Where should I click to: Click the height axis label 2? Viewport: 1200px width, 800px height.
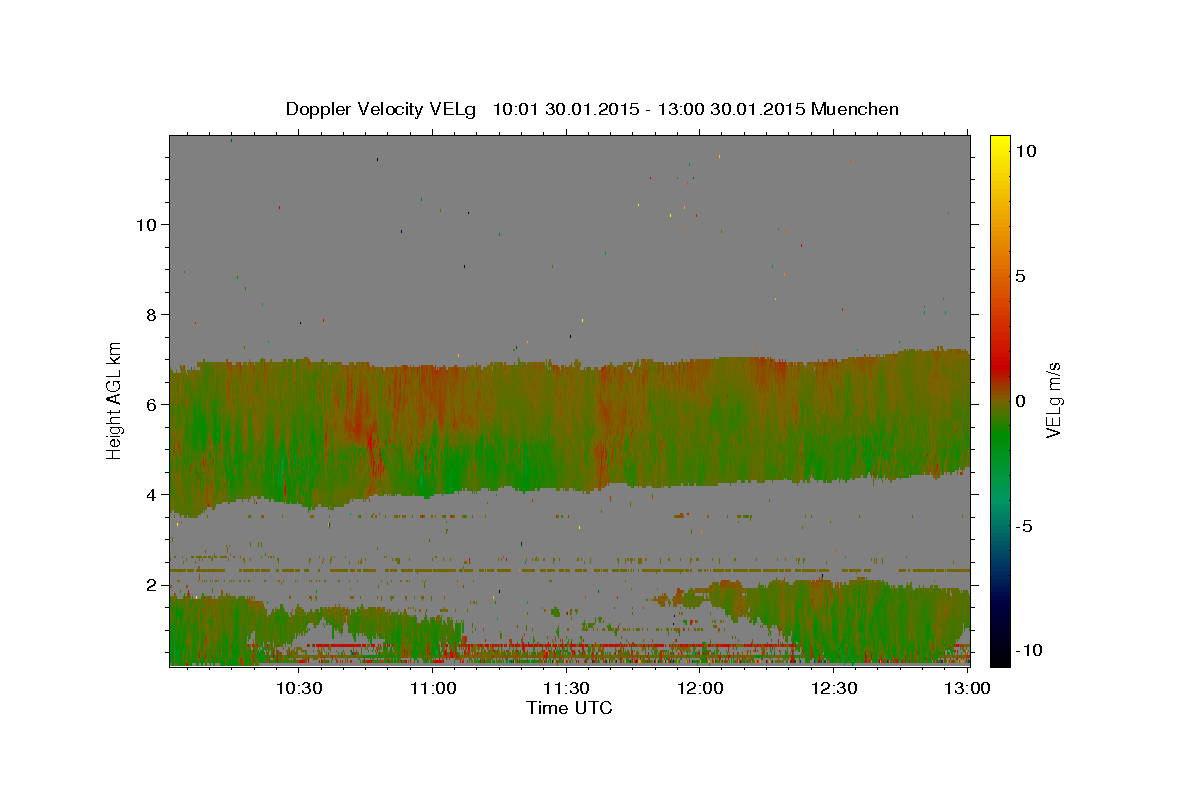point(151,584)
